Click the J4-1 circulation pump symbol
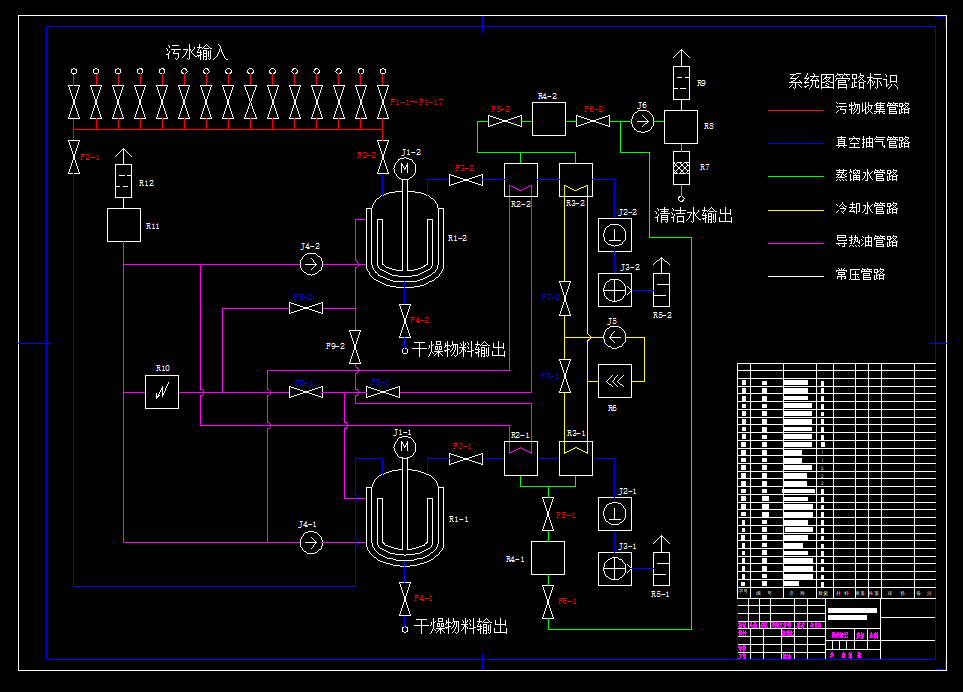Image resolution: width=963 pixels, height=692 pixels. coord(311,541)
